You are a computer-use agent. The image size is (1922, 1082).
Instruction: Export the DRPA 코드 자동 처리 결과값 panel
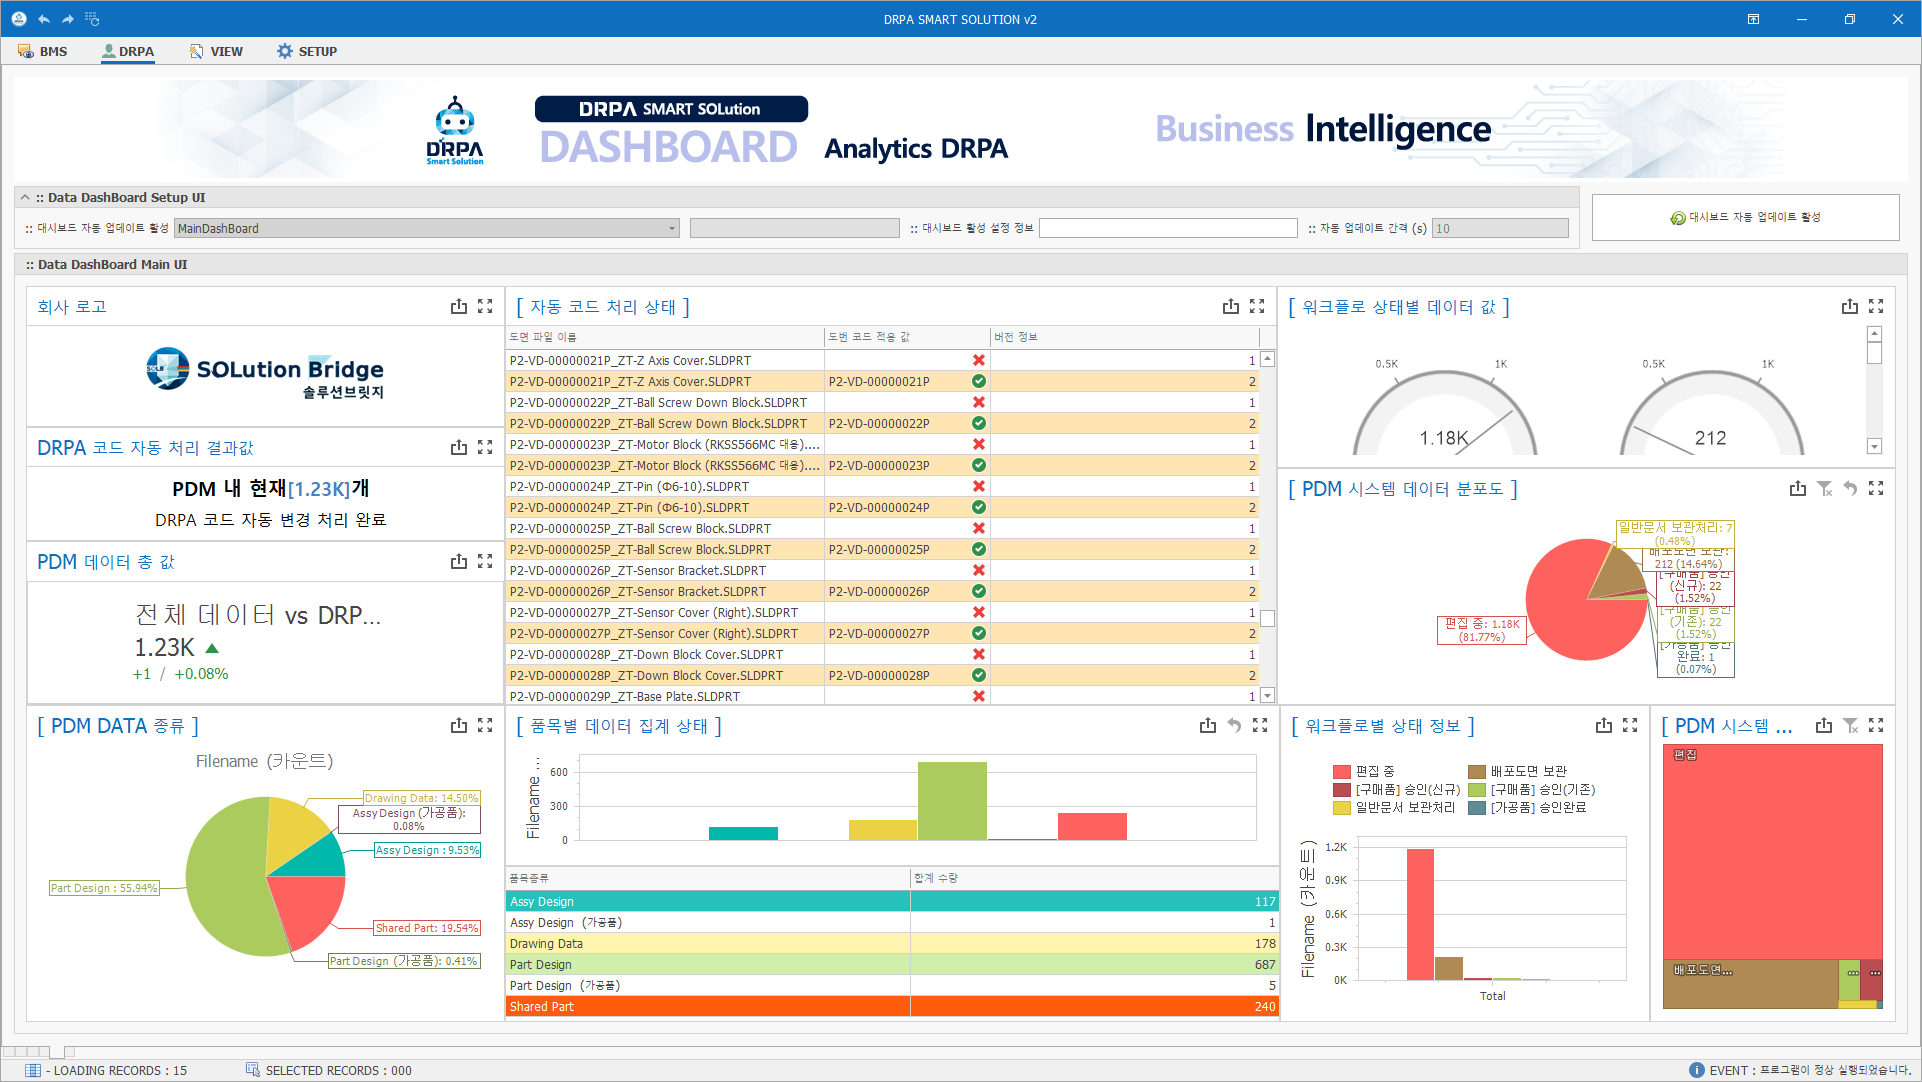pos(459,448)
